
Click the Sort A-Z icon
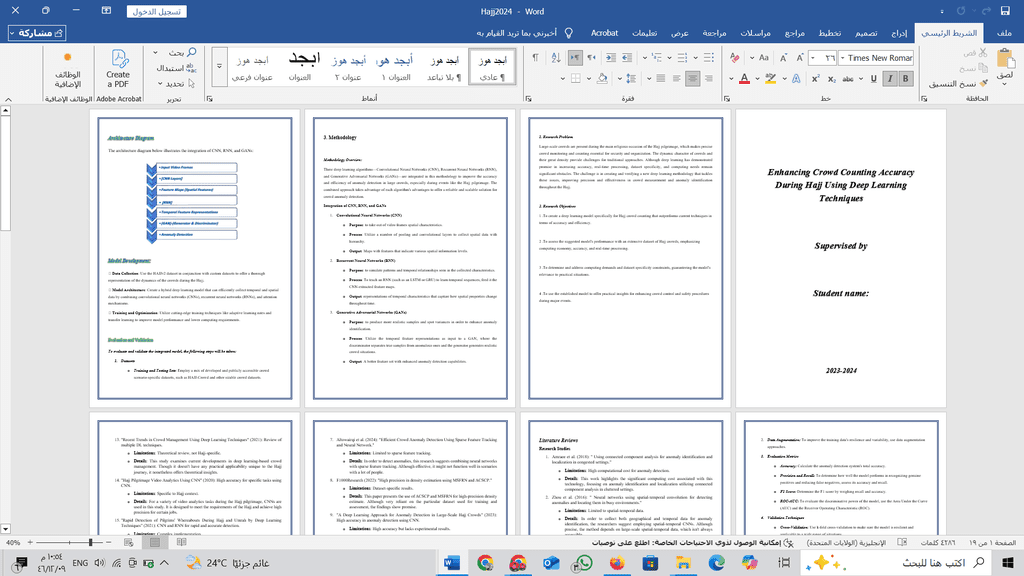(556, 58)
